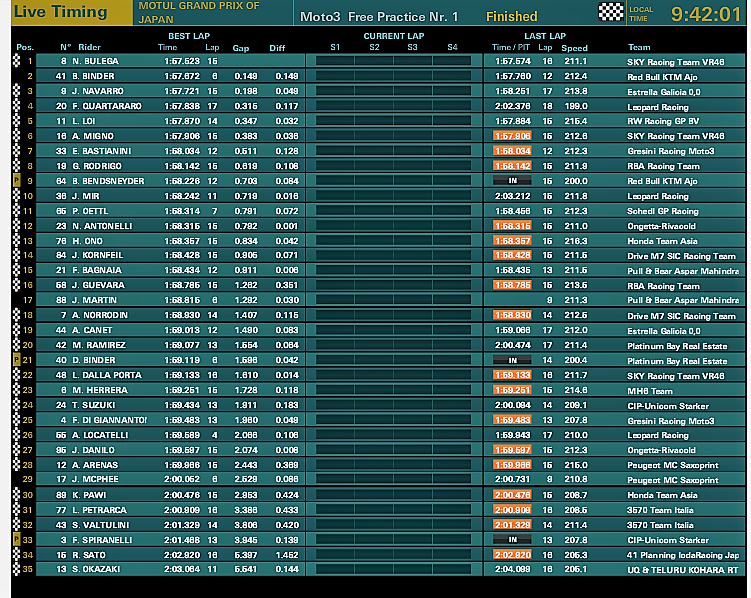Click rider name N. BULEGA
This screenshot has width=751, height=598.
(x=95, y=61)
